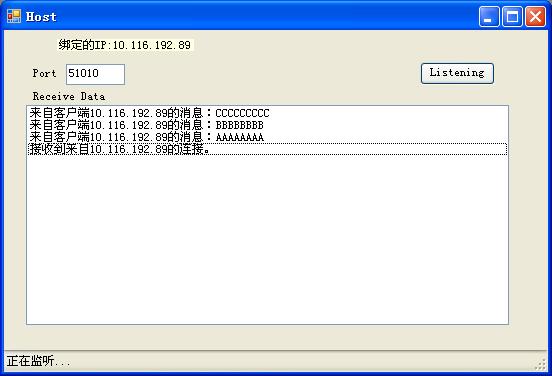
Task: Click the 绑定的IP:10.116.192.89 label
Action: click(x=125, y=45)
